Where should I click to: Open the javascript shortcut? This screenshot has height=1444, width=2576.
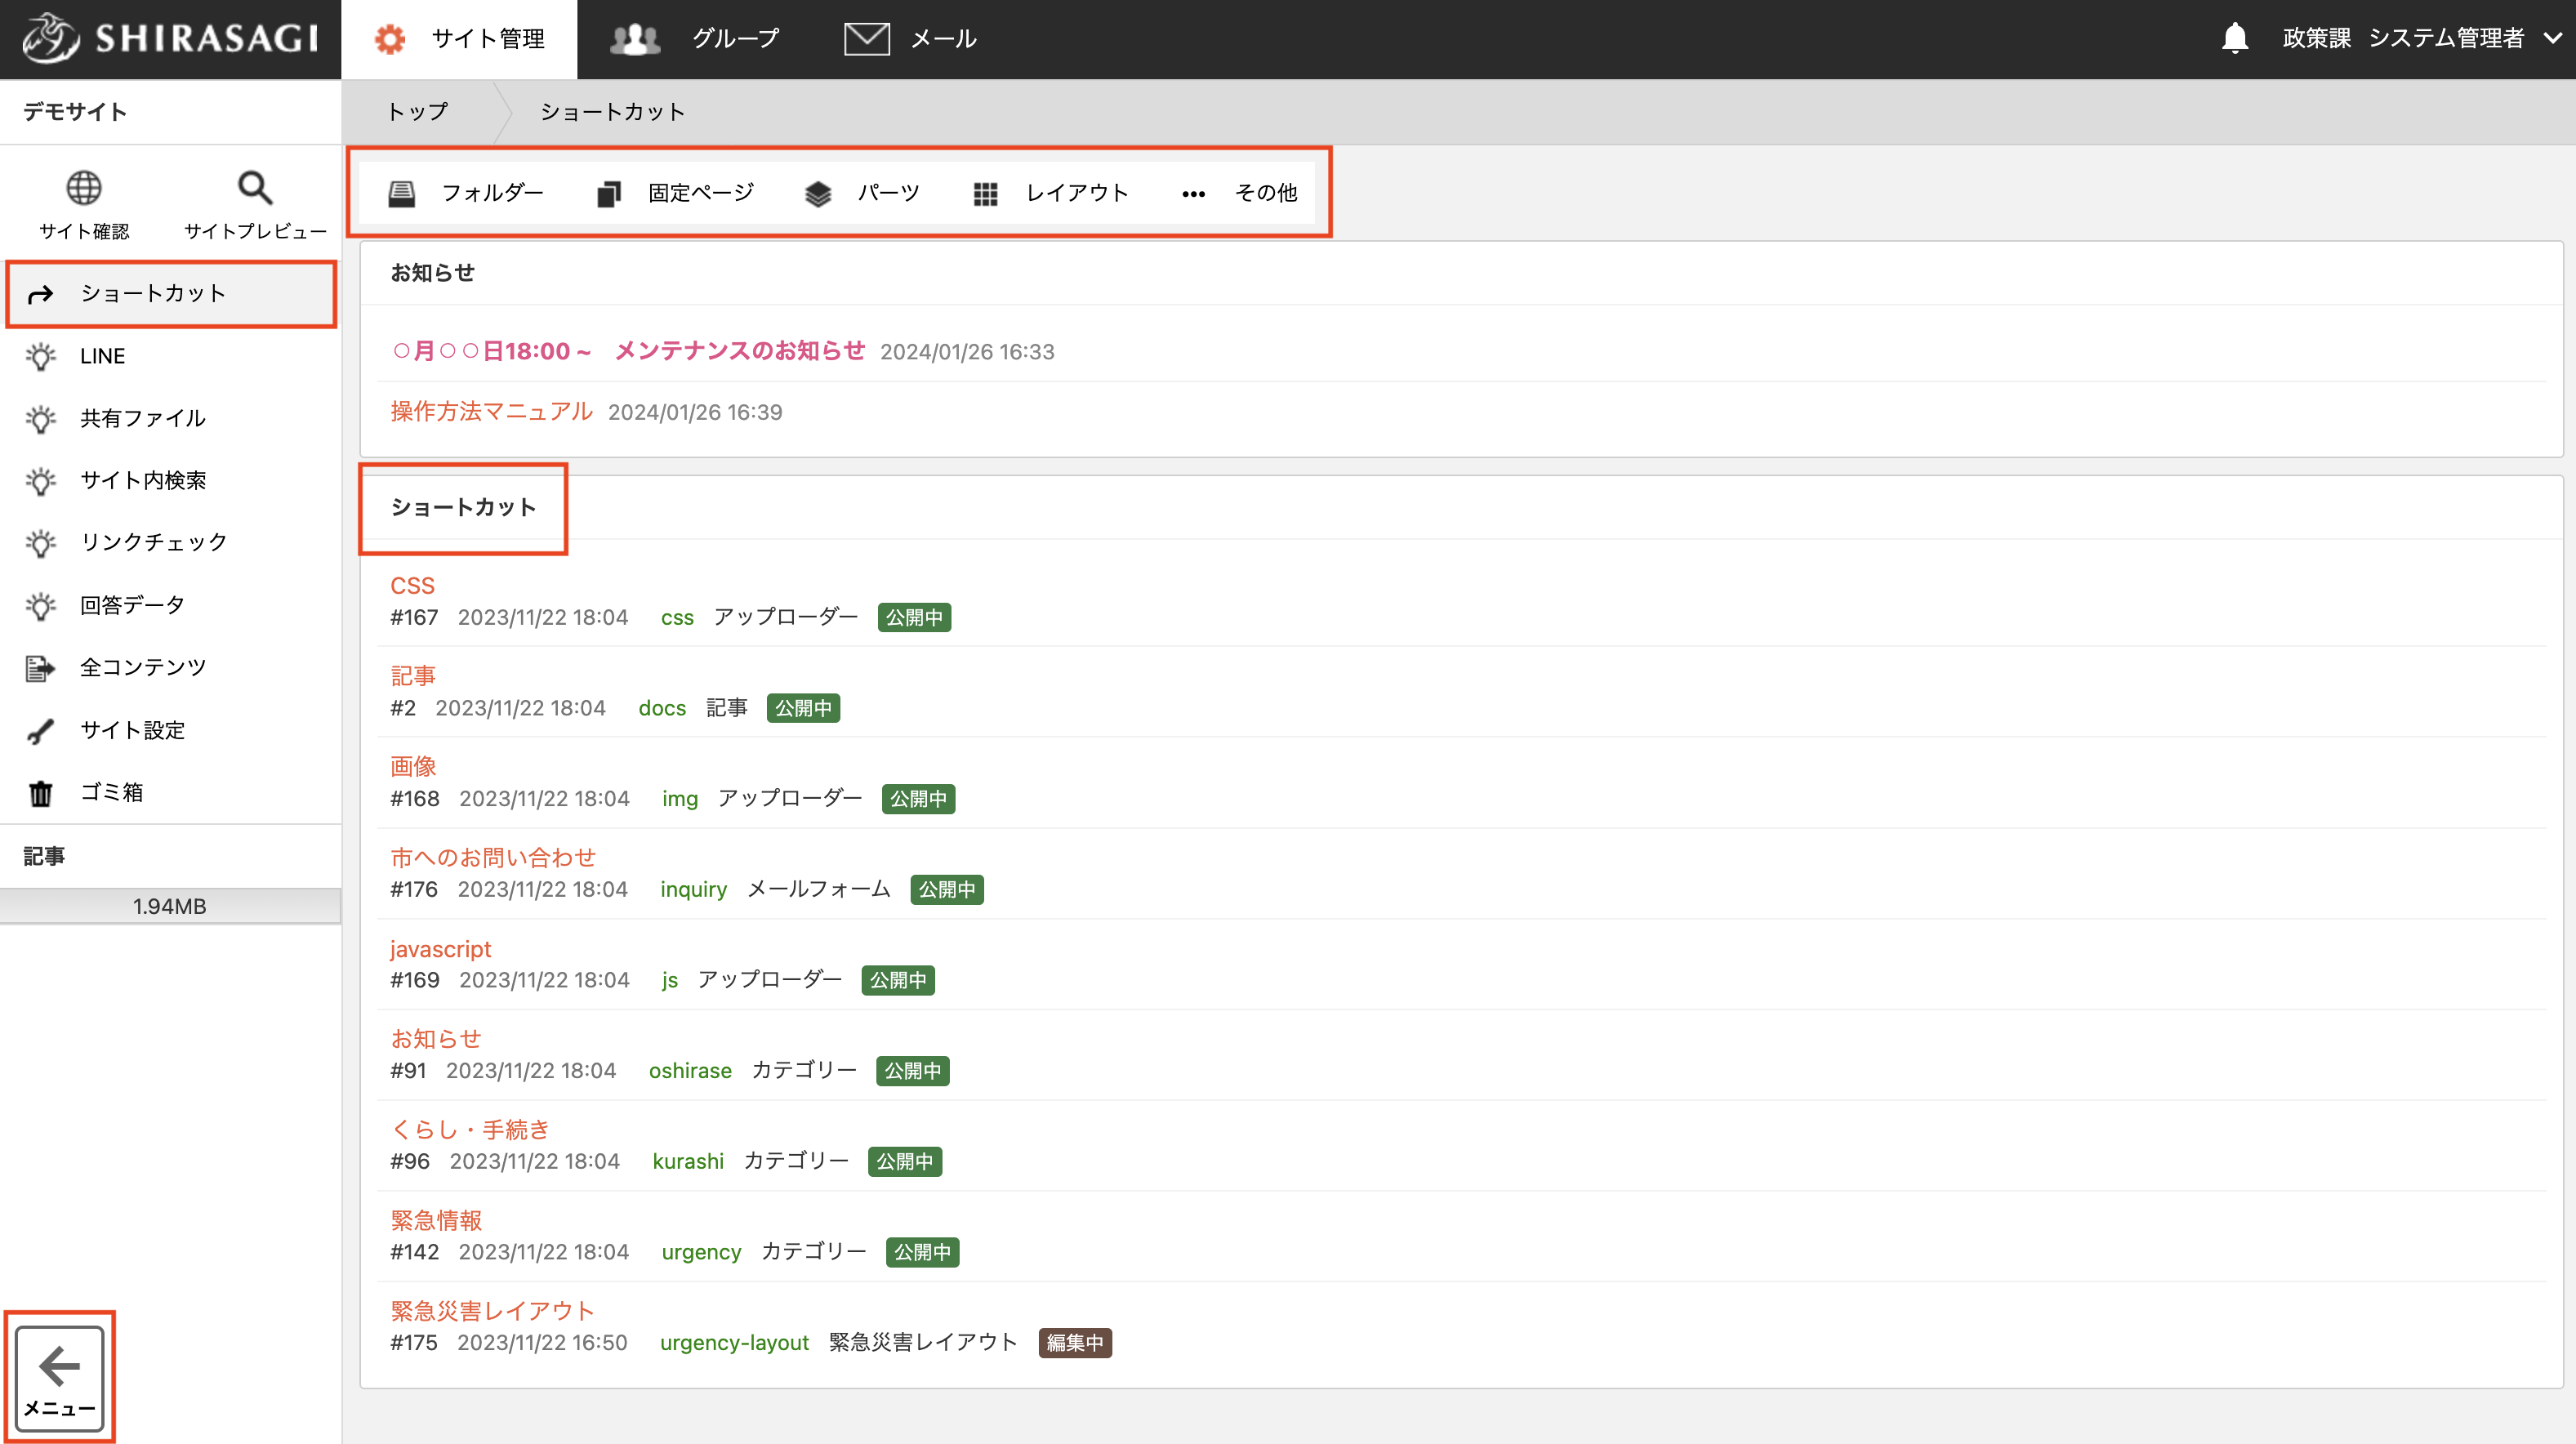pyautogui.click(x=440, y=948)
